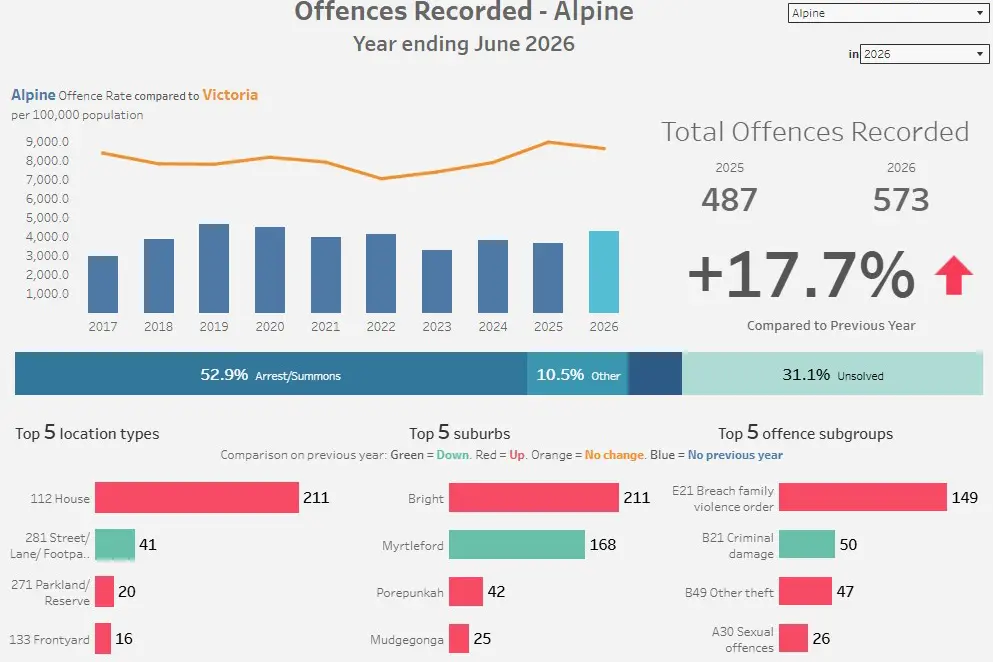Viewport: 993px width, 662px height.
Task: Click the value 41 beside Street/Lane
Action: click(x=148, y=544)
